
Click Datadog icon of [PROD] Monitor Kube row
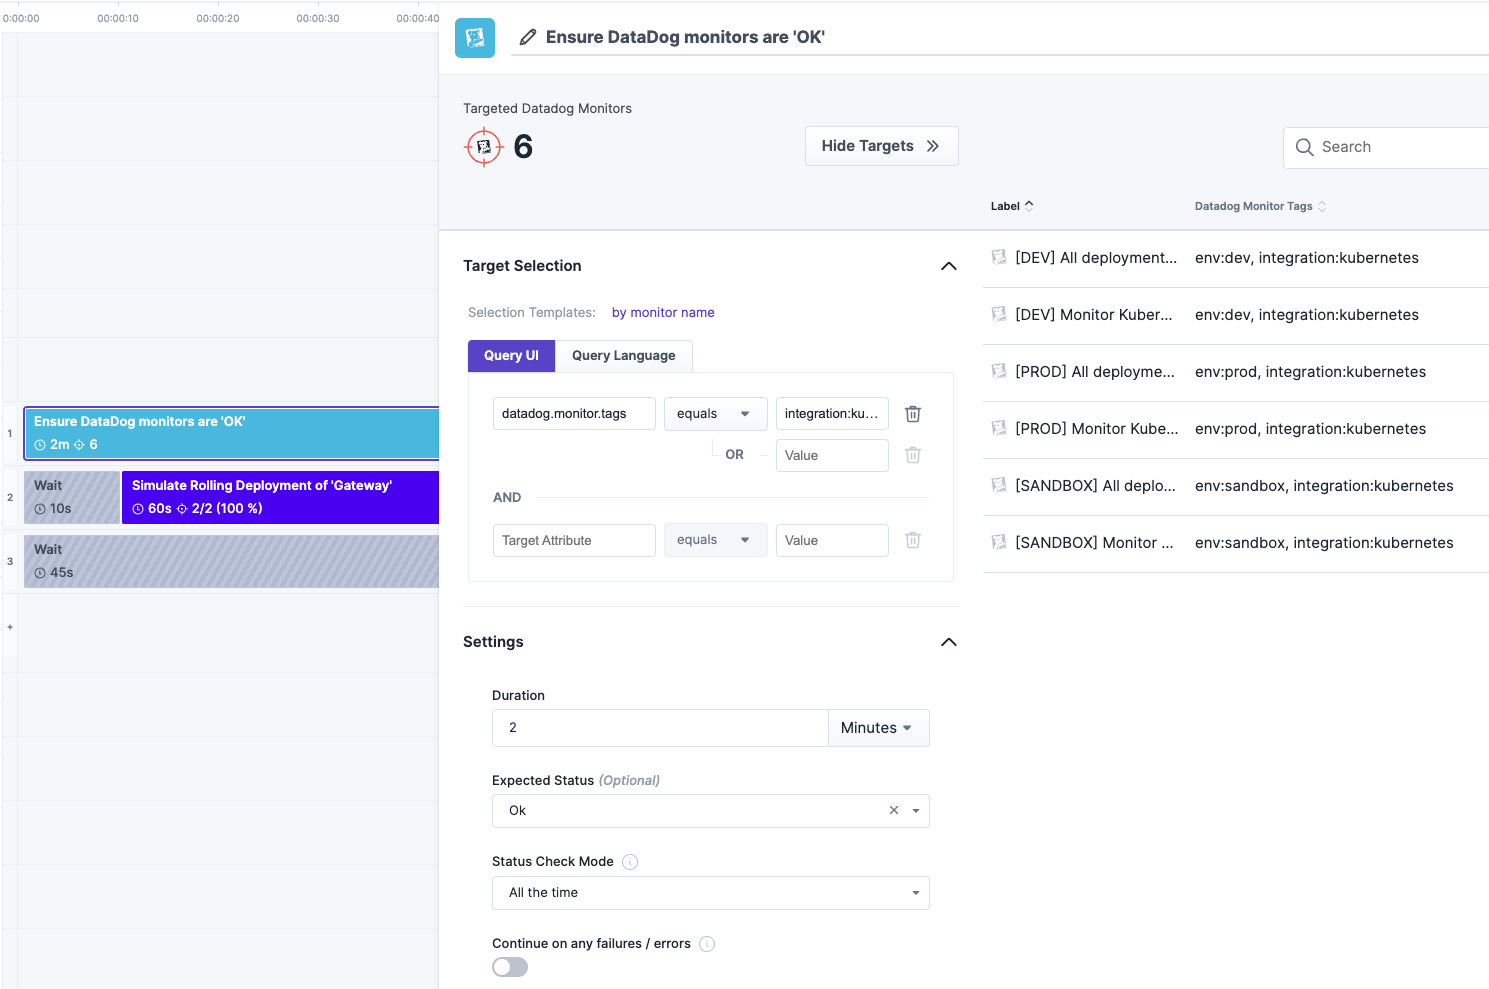[999, 428]
